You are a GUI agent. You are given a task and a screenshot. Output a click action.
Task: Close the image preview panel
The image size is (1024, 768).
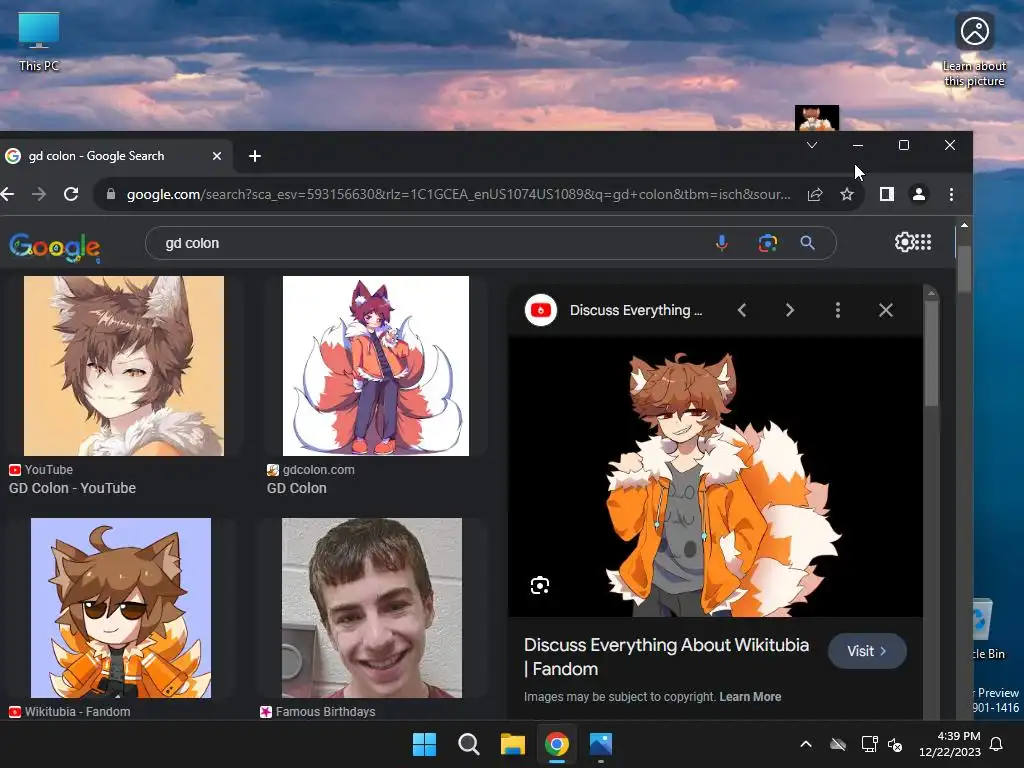(x=886, y=310)
